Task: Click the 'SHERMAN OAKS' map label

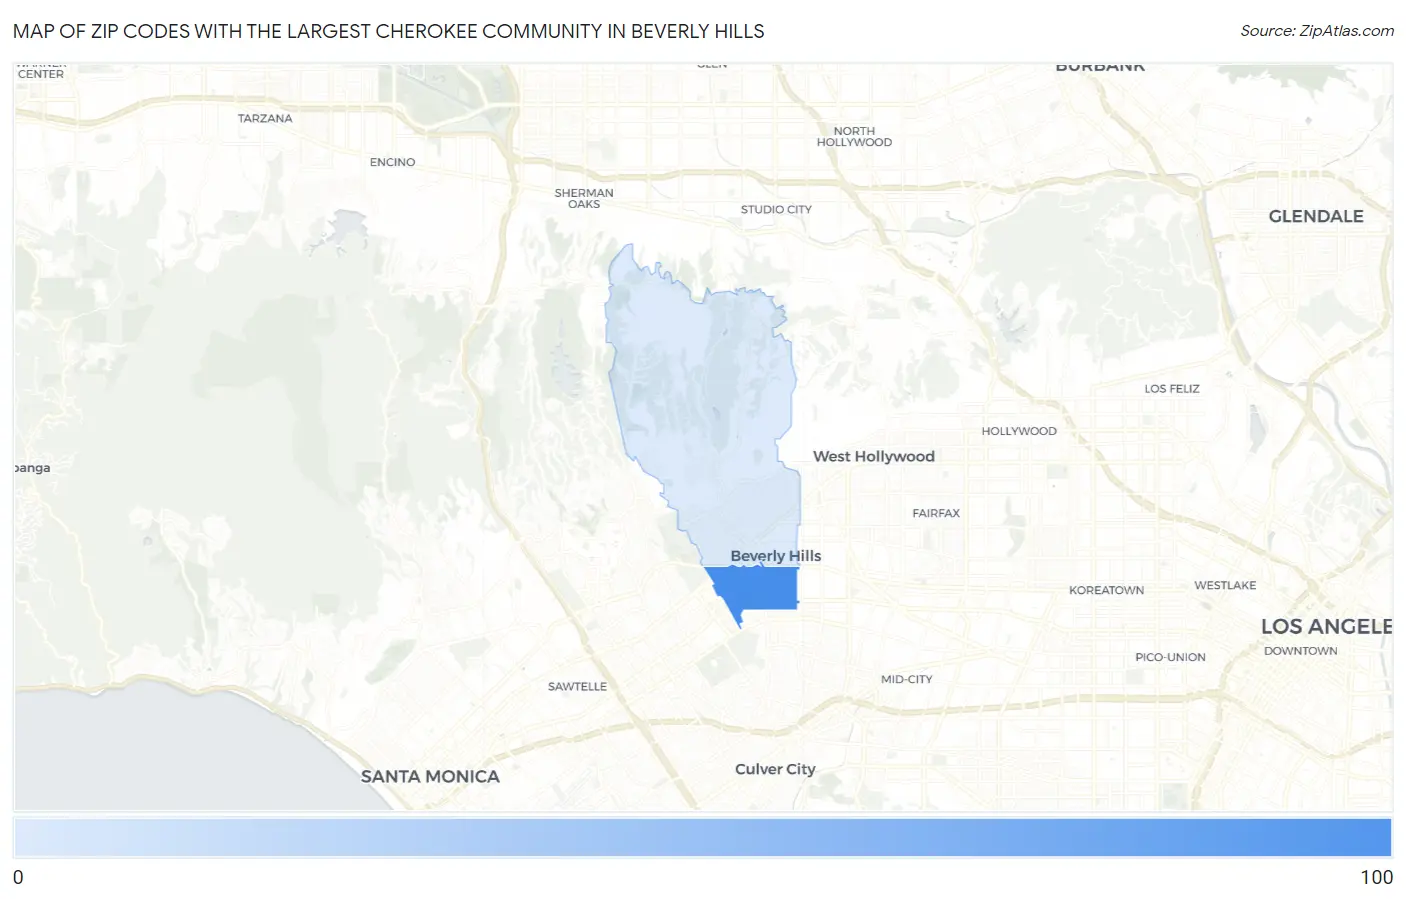Action: tap(584, 198)
